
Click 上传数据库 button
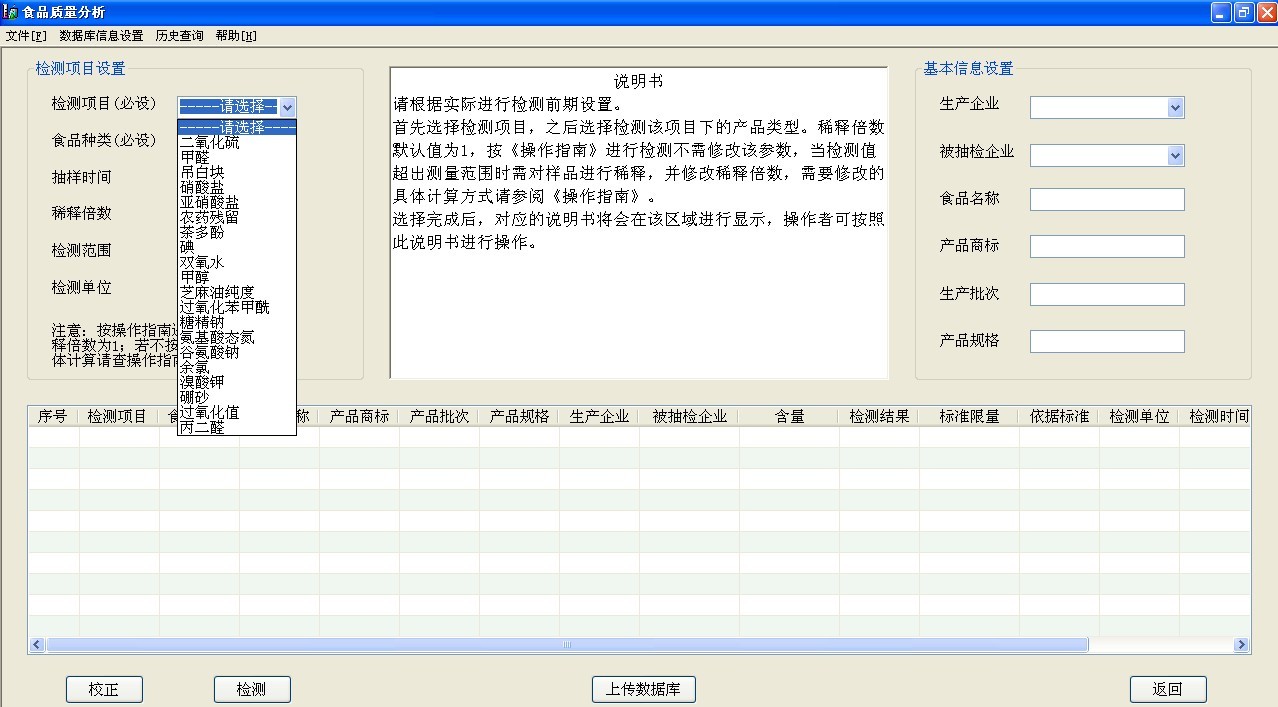click(644, 690)
